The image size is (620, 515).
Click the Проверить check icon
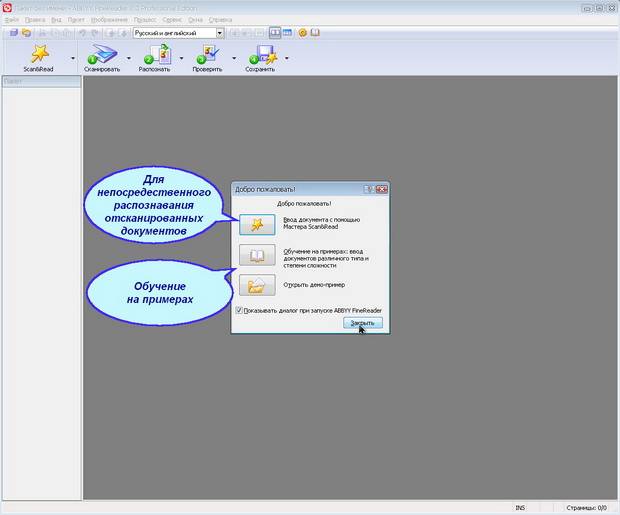click(x=209, y=54)
